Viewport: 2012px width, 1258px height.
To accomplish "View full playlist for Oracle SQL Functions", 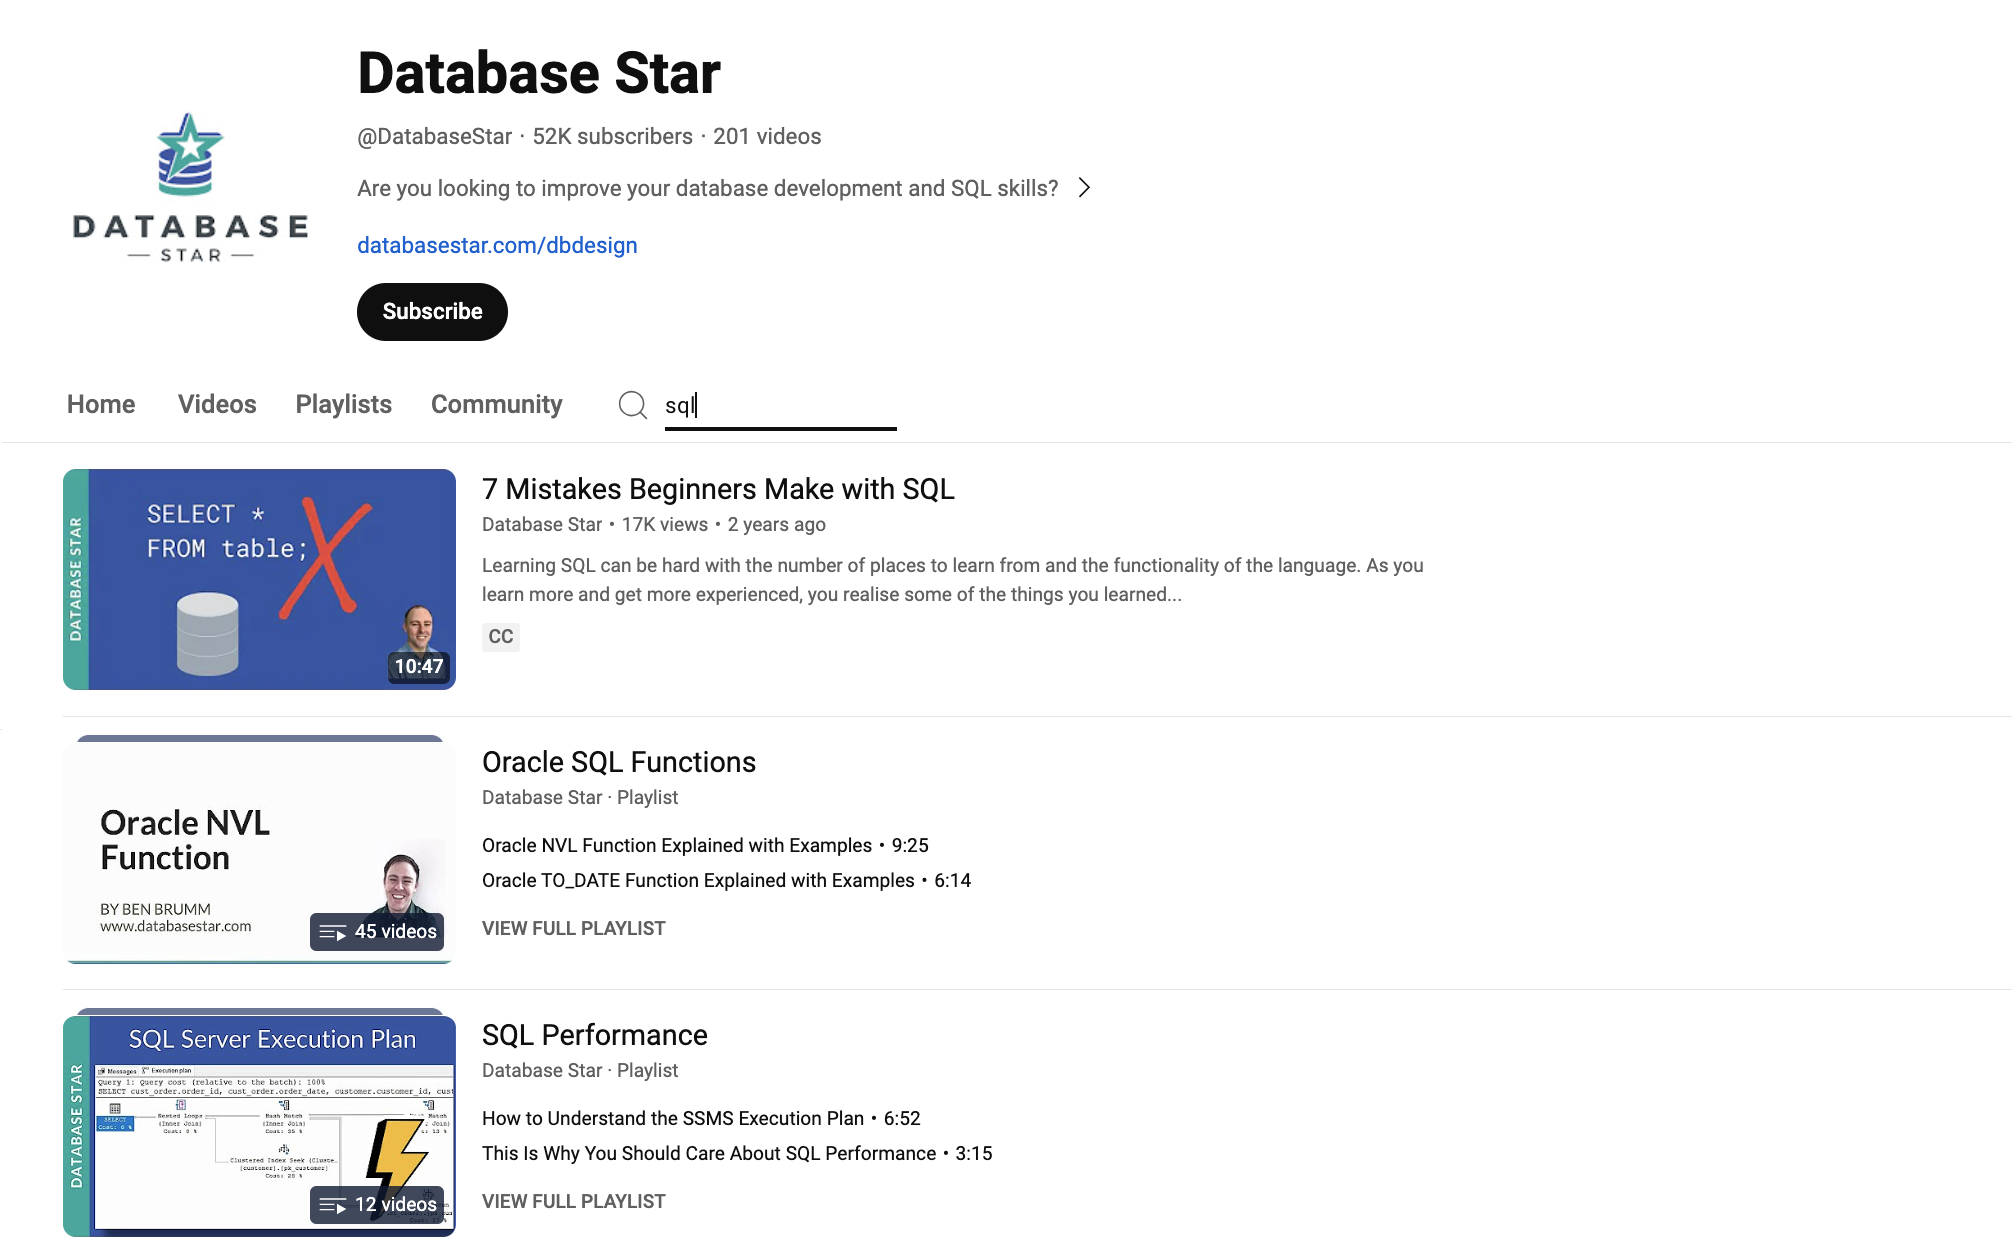I will (x=573, y=929).
